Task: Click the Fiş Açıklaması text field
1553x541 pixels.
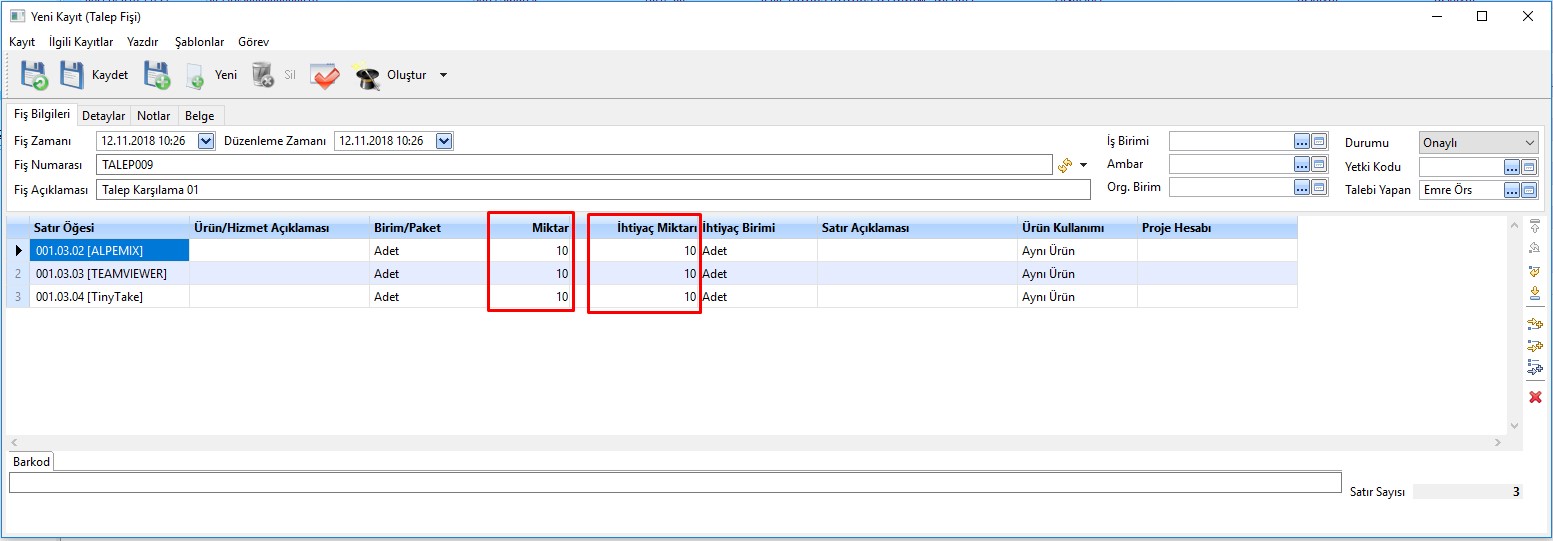Action: 592,190
